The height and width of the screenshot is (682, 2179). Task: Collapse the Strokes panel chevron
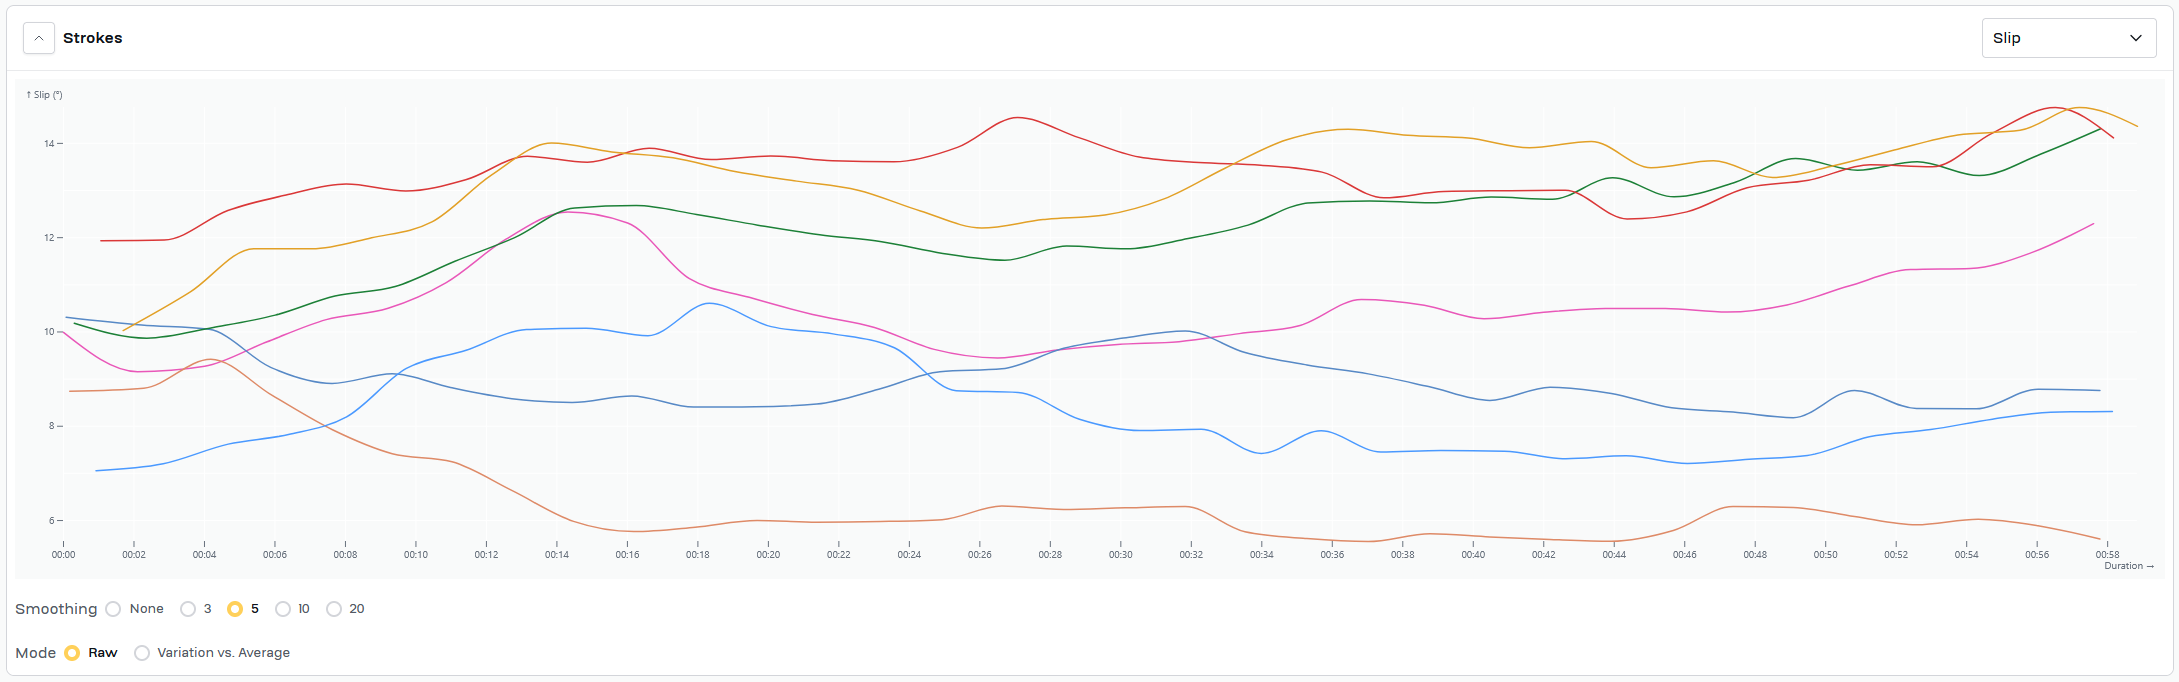point(39,38)
